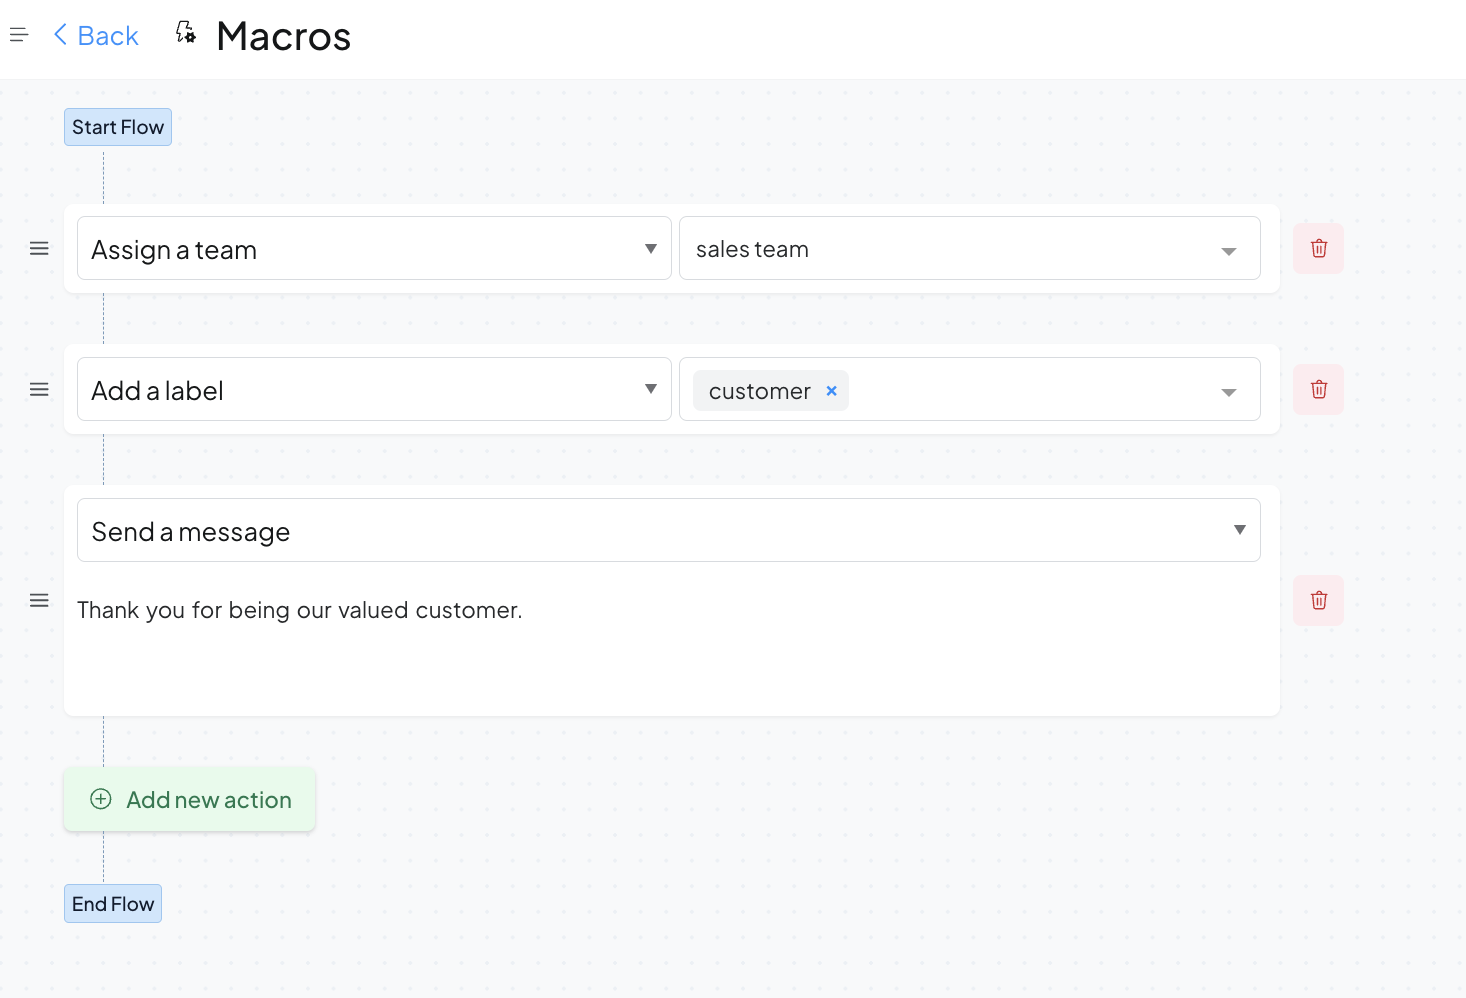The height and width of the screenshot is (998, 1466).
Task: Delete the Add a label action
Action: [1318, 390]
